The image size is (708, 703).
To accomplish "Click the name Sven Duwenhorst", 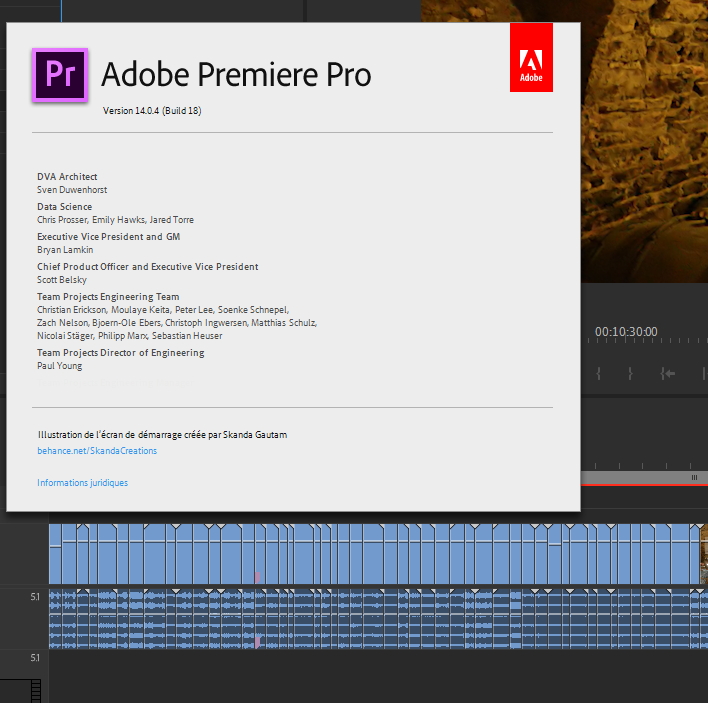I will (72, 190).
